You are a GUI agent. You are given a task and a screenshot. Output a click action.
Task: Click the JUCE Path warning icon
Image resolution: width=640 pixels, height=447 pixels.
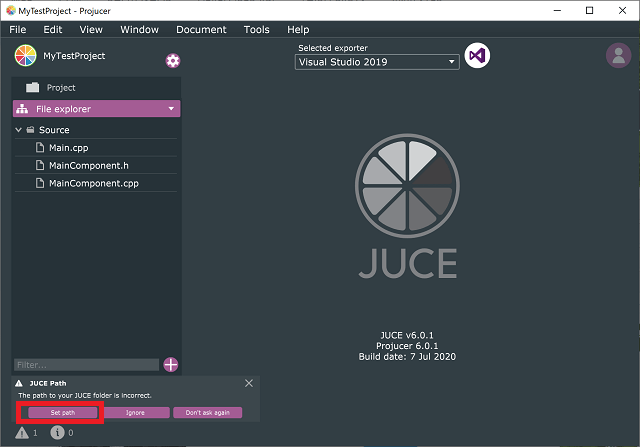tap(19, 383)
